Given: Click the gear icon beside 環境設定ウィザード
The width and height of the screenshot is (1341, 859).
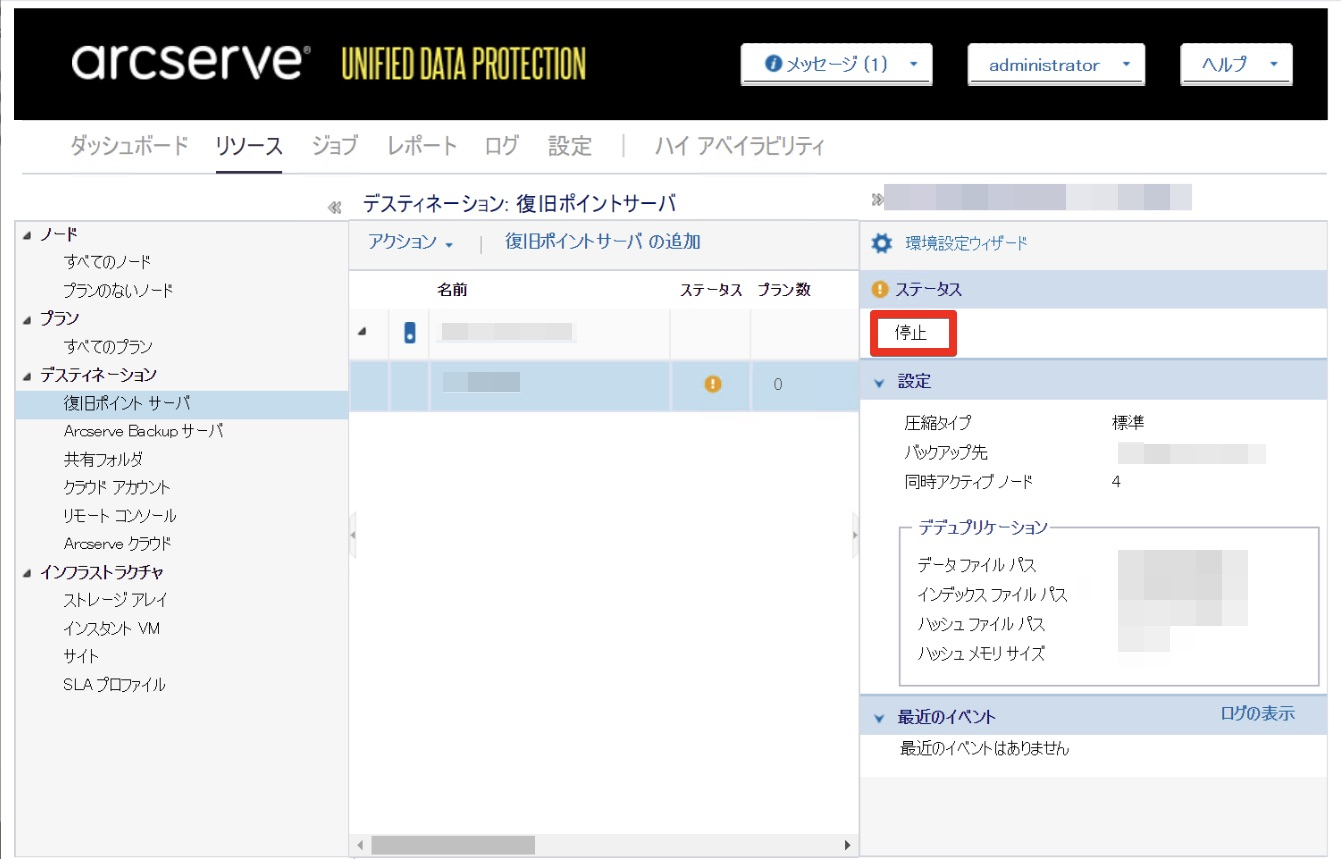Looking at the screenshot, I should [x=881, y=243].
